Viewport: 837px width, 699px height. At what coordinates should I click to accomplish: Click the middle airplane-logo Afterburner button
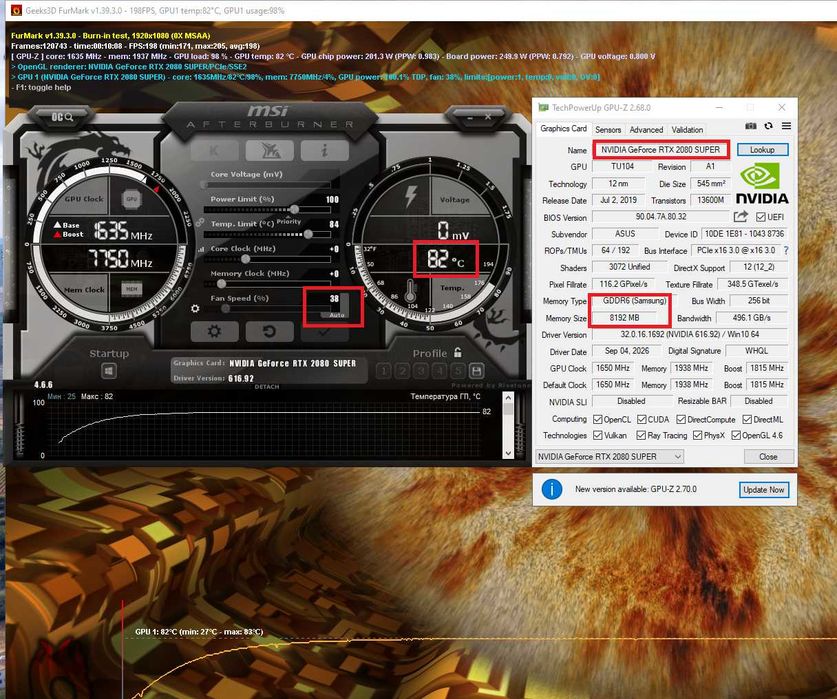click(270, 151)
